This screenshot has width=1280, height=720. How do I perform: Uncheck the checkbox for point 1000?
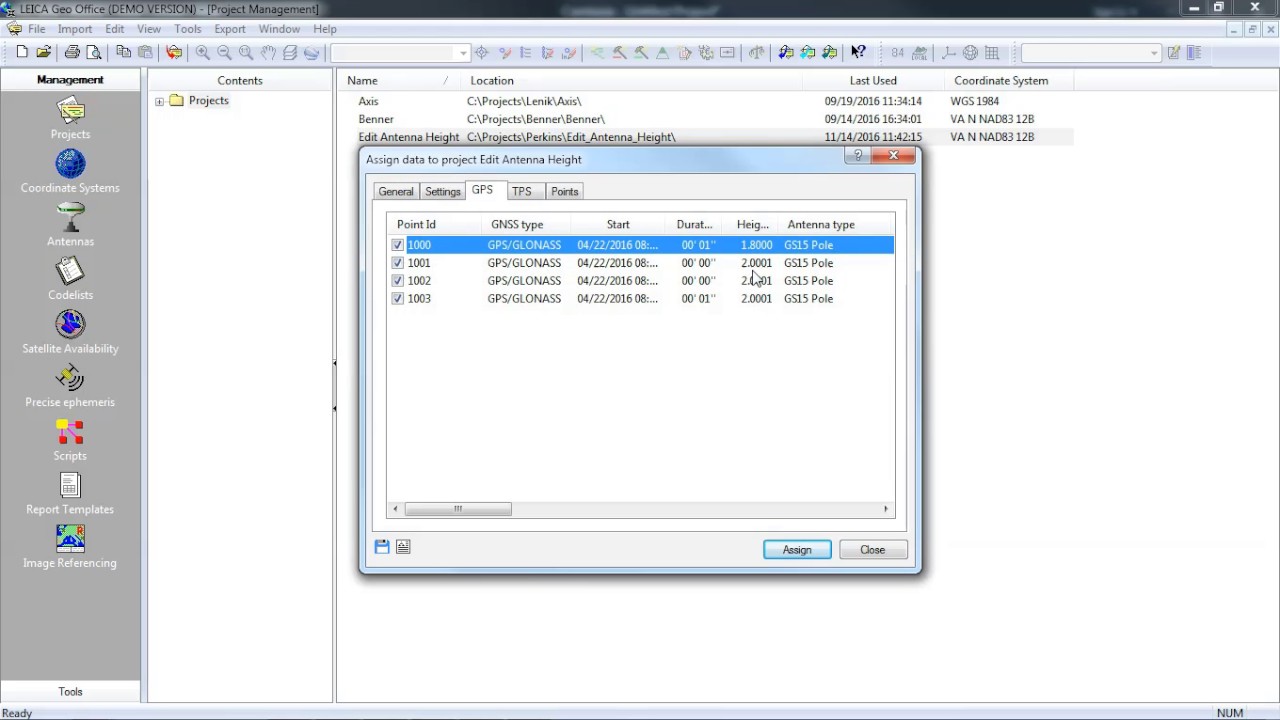[x=398, y=245]
